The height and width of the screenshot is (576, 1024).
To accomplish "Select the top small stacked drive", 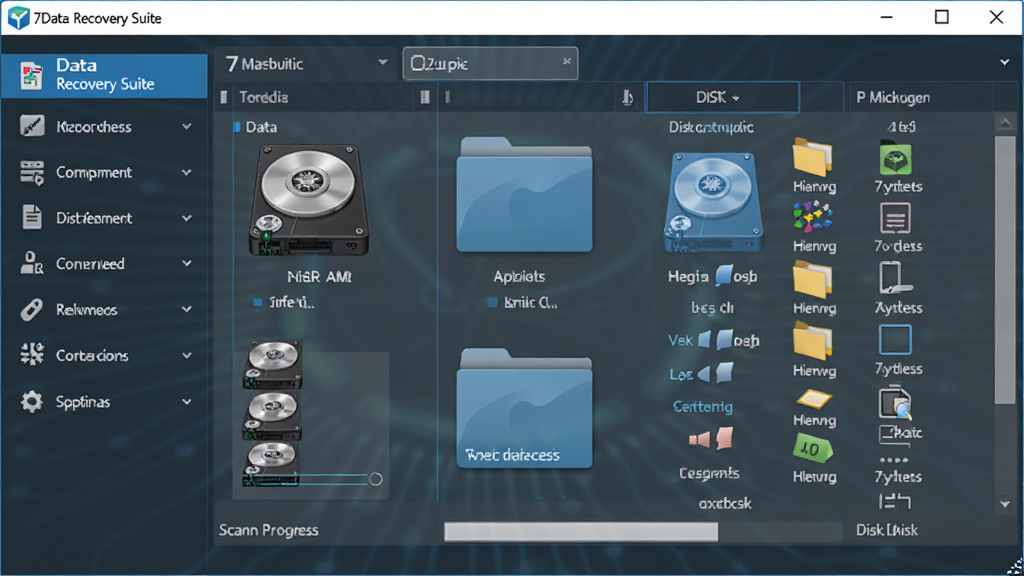I will 272,364.
